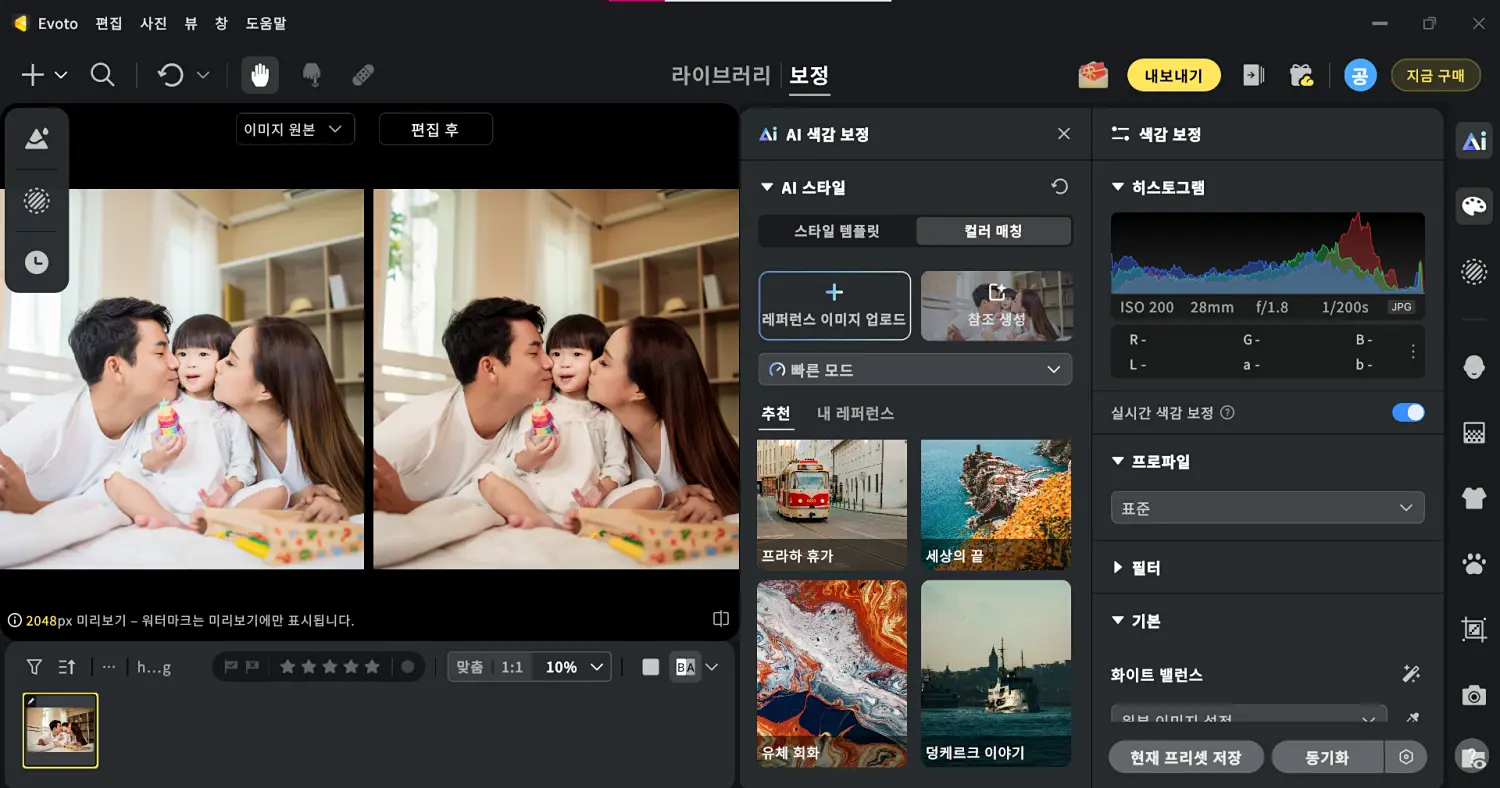Switch to the 컬러 매칭 tab
The image size is (1500, 788).
(x=994, y=231)
